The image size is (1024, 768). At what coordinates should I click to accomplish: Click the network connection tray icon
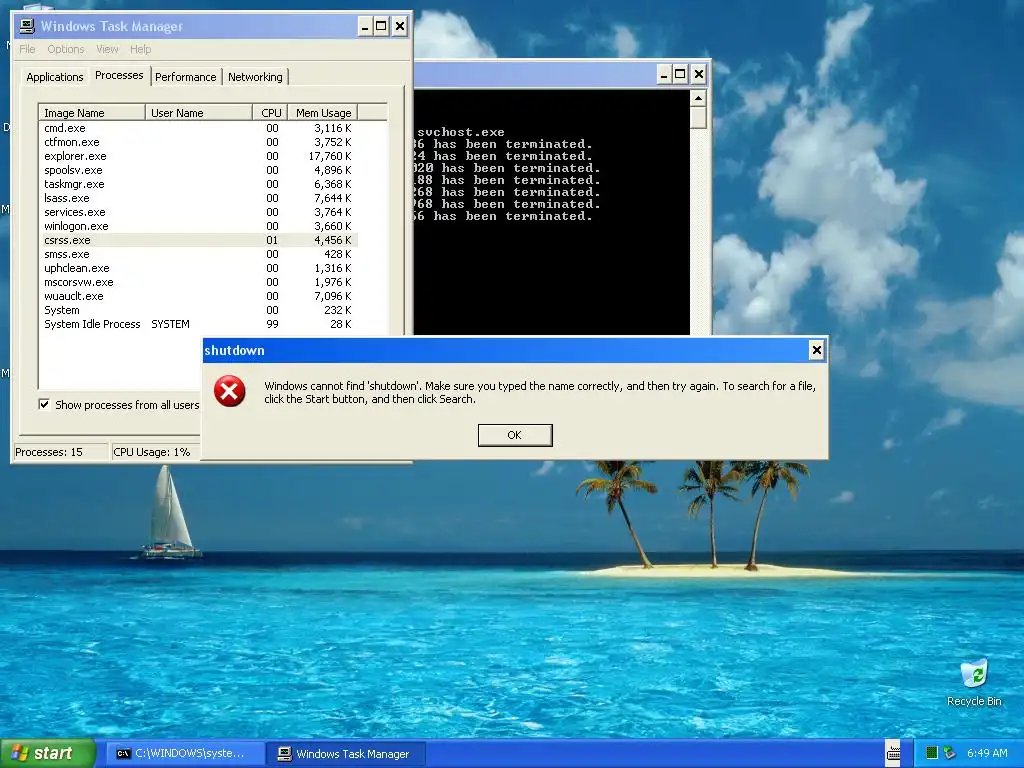(950, 753)
